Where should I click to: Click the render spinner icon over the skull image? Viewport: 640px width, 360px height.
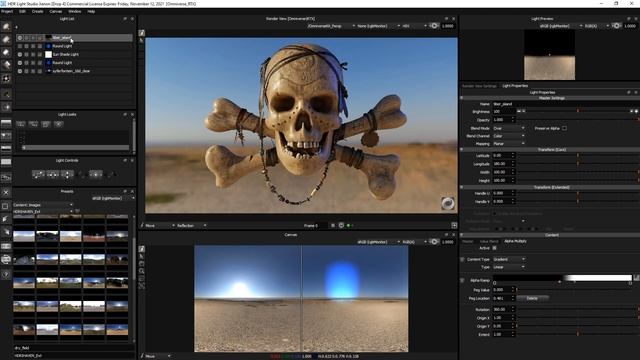pos(448,203)
